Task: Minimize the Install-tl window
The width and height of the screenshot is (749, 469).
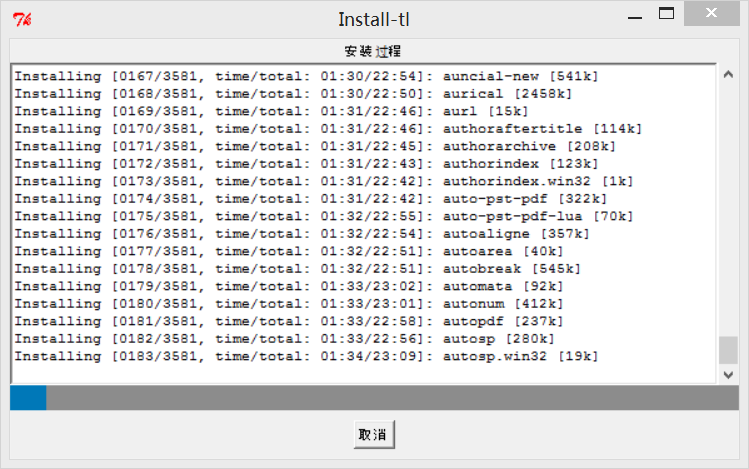Action: click(x=635, y=14)
